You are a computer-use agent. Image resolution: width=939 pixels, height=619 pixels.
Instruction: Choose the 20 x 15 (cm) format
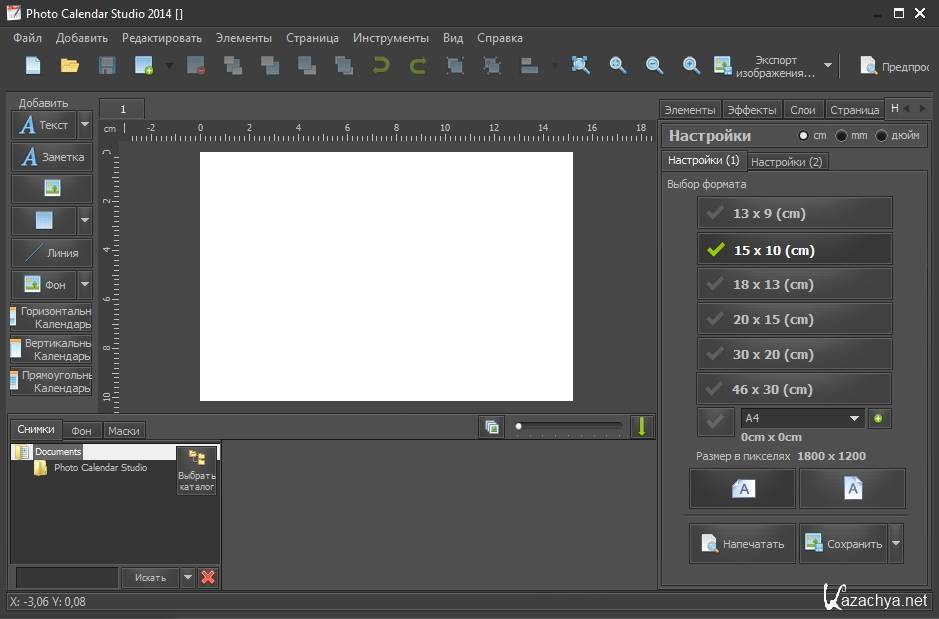[794, 320]
